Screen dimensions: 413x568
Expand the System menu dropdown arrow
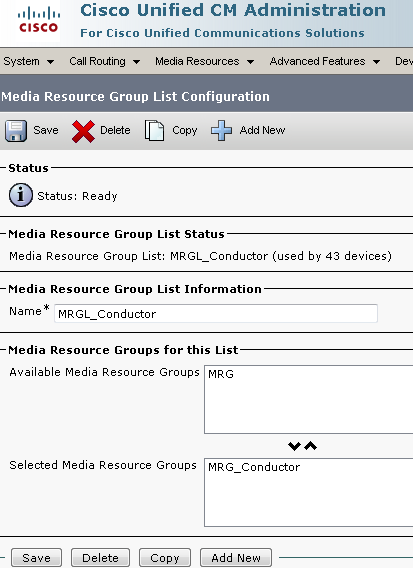click(50, 62)
